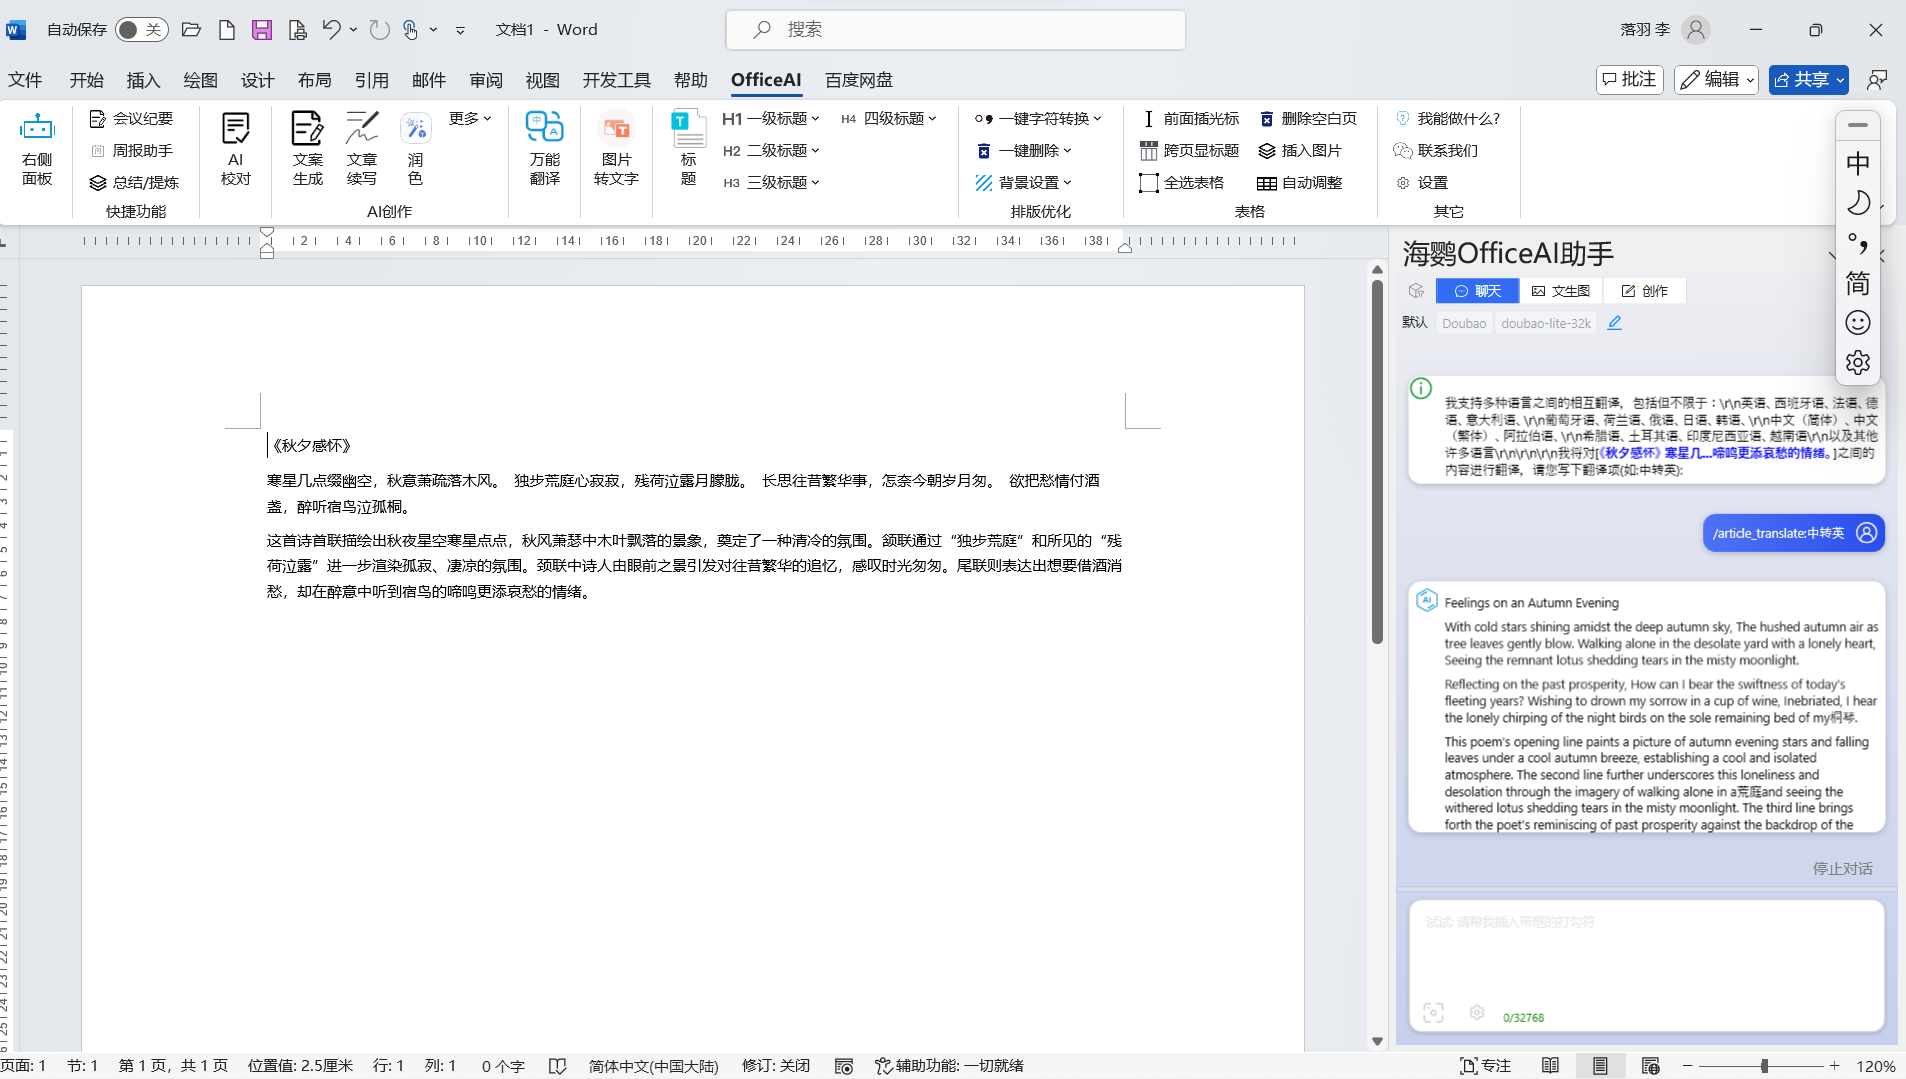Click the search (搜索) box in title bar

click(955, 30)
